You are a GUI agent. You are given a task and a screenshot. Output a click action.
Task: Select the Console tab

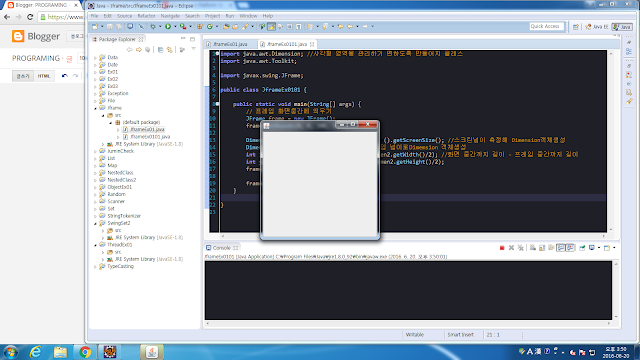(x=222, y=248)
